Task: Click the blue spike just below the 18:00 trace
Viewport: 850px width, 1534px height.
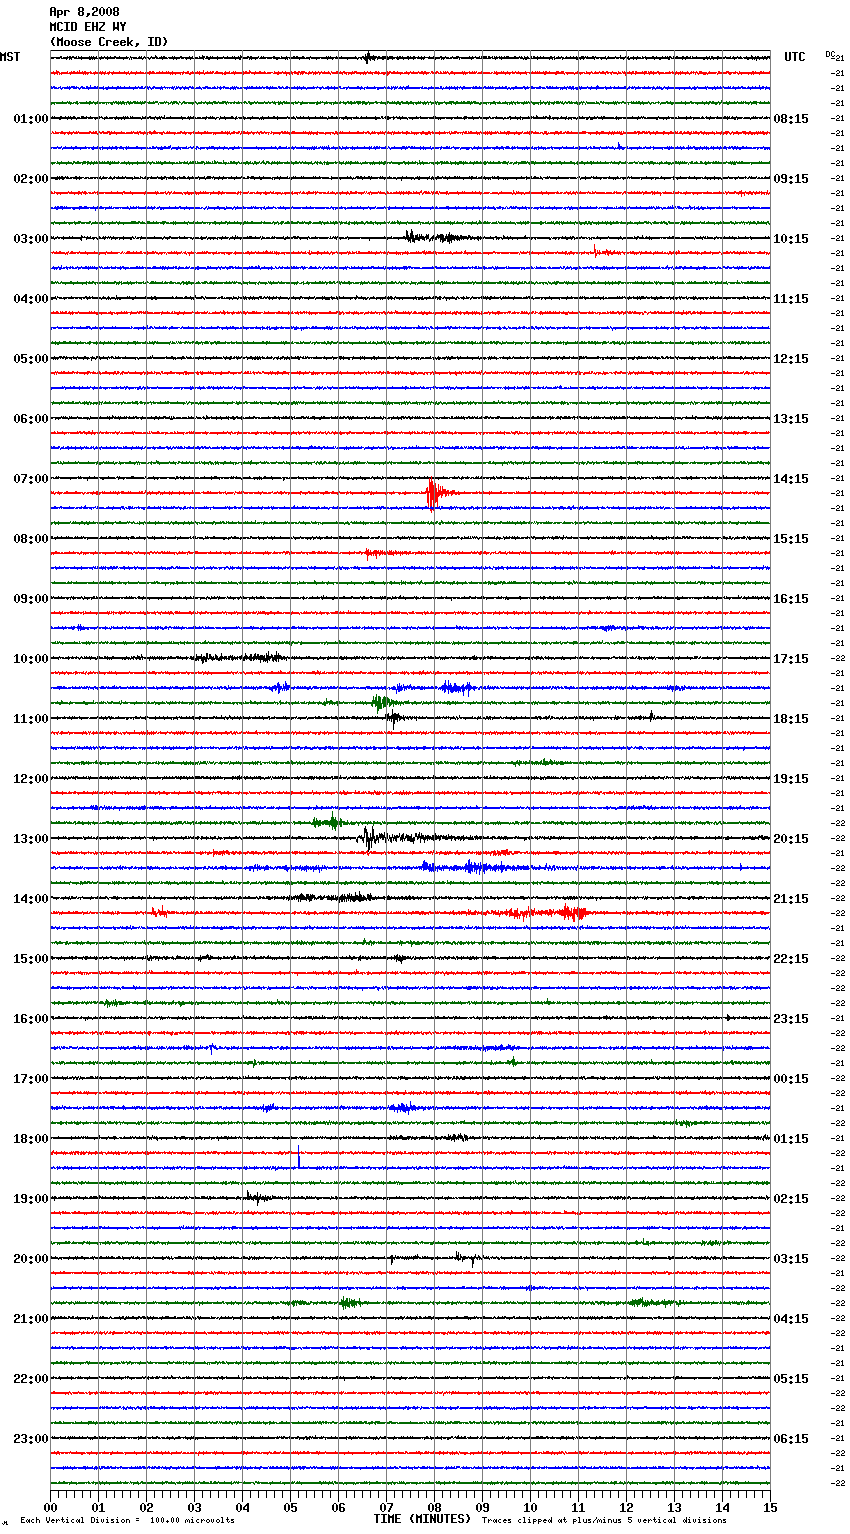Action: [298, 1157]
